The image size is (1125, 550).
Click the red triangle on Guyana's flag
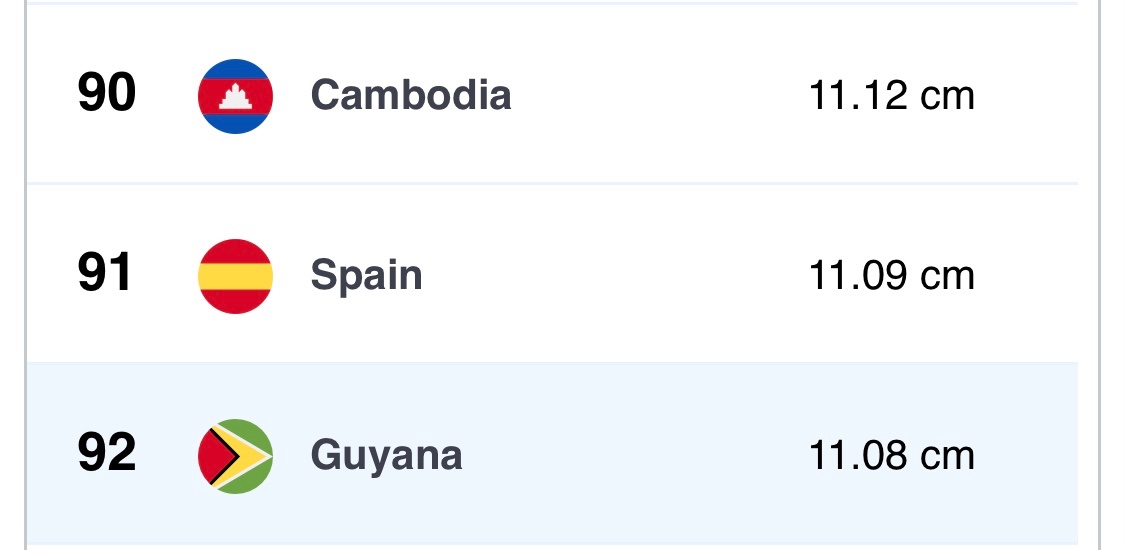211,457
